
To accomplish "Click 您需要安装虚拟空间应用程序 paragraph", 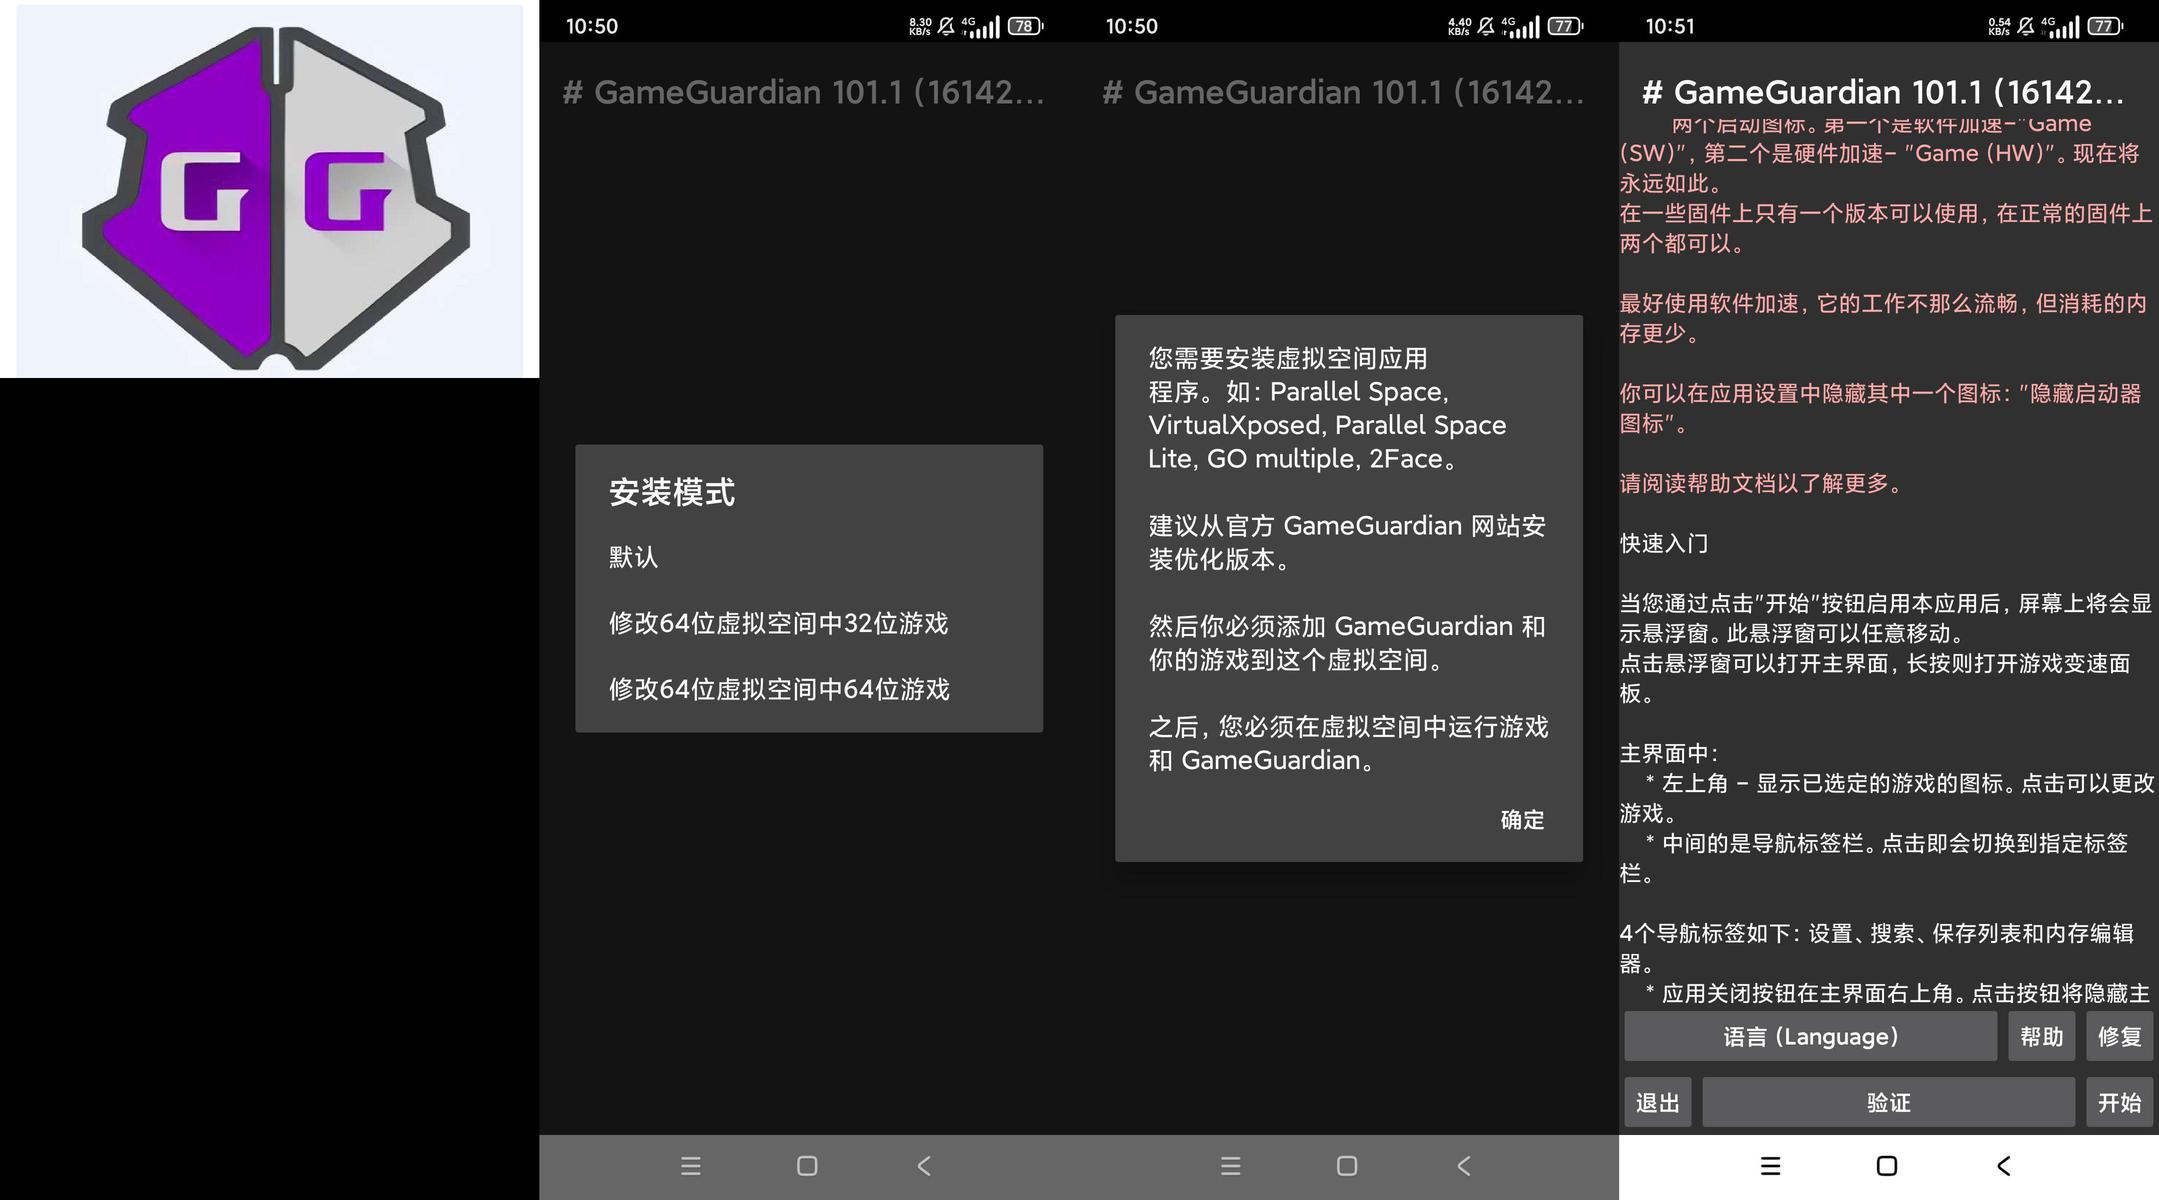I will pyautogui.click(x=1327, y=408).
